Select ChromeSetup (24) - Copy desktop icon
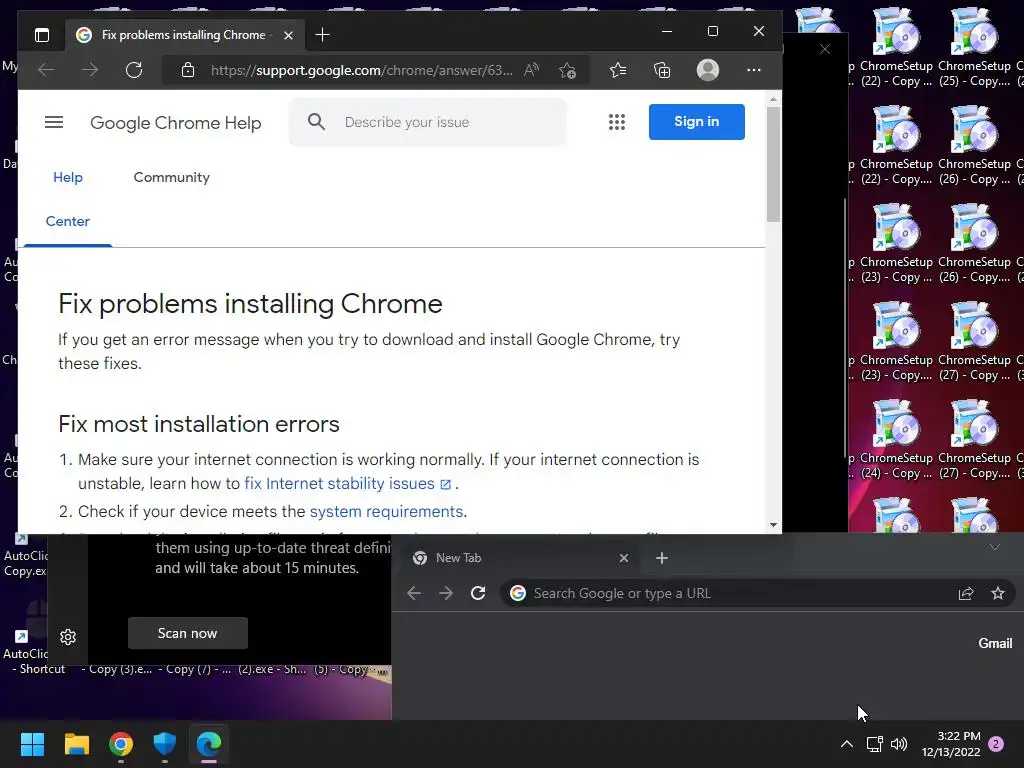Viewport: 1024px width, 768px height. click(x=896, y=440)
